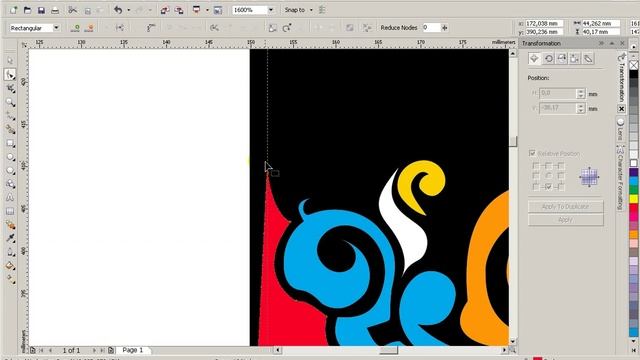The height and width of the screenshot is (360, 640).
Task: Click the Transformation docker double-chevron expander
Action: click(x=601, y=43)
